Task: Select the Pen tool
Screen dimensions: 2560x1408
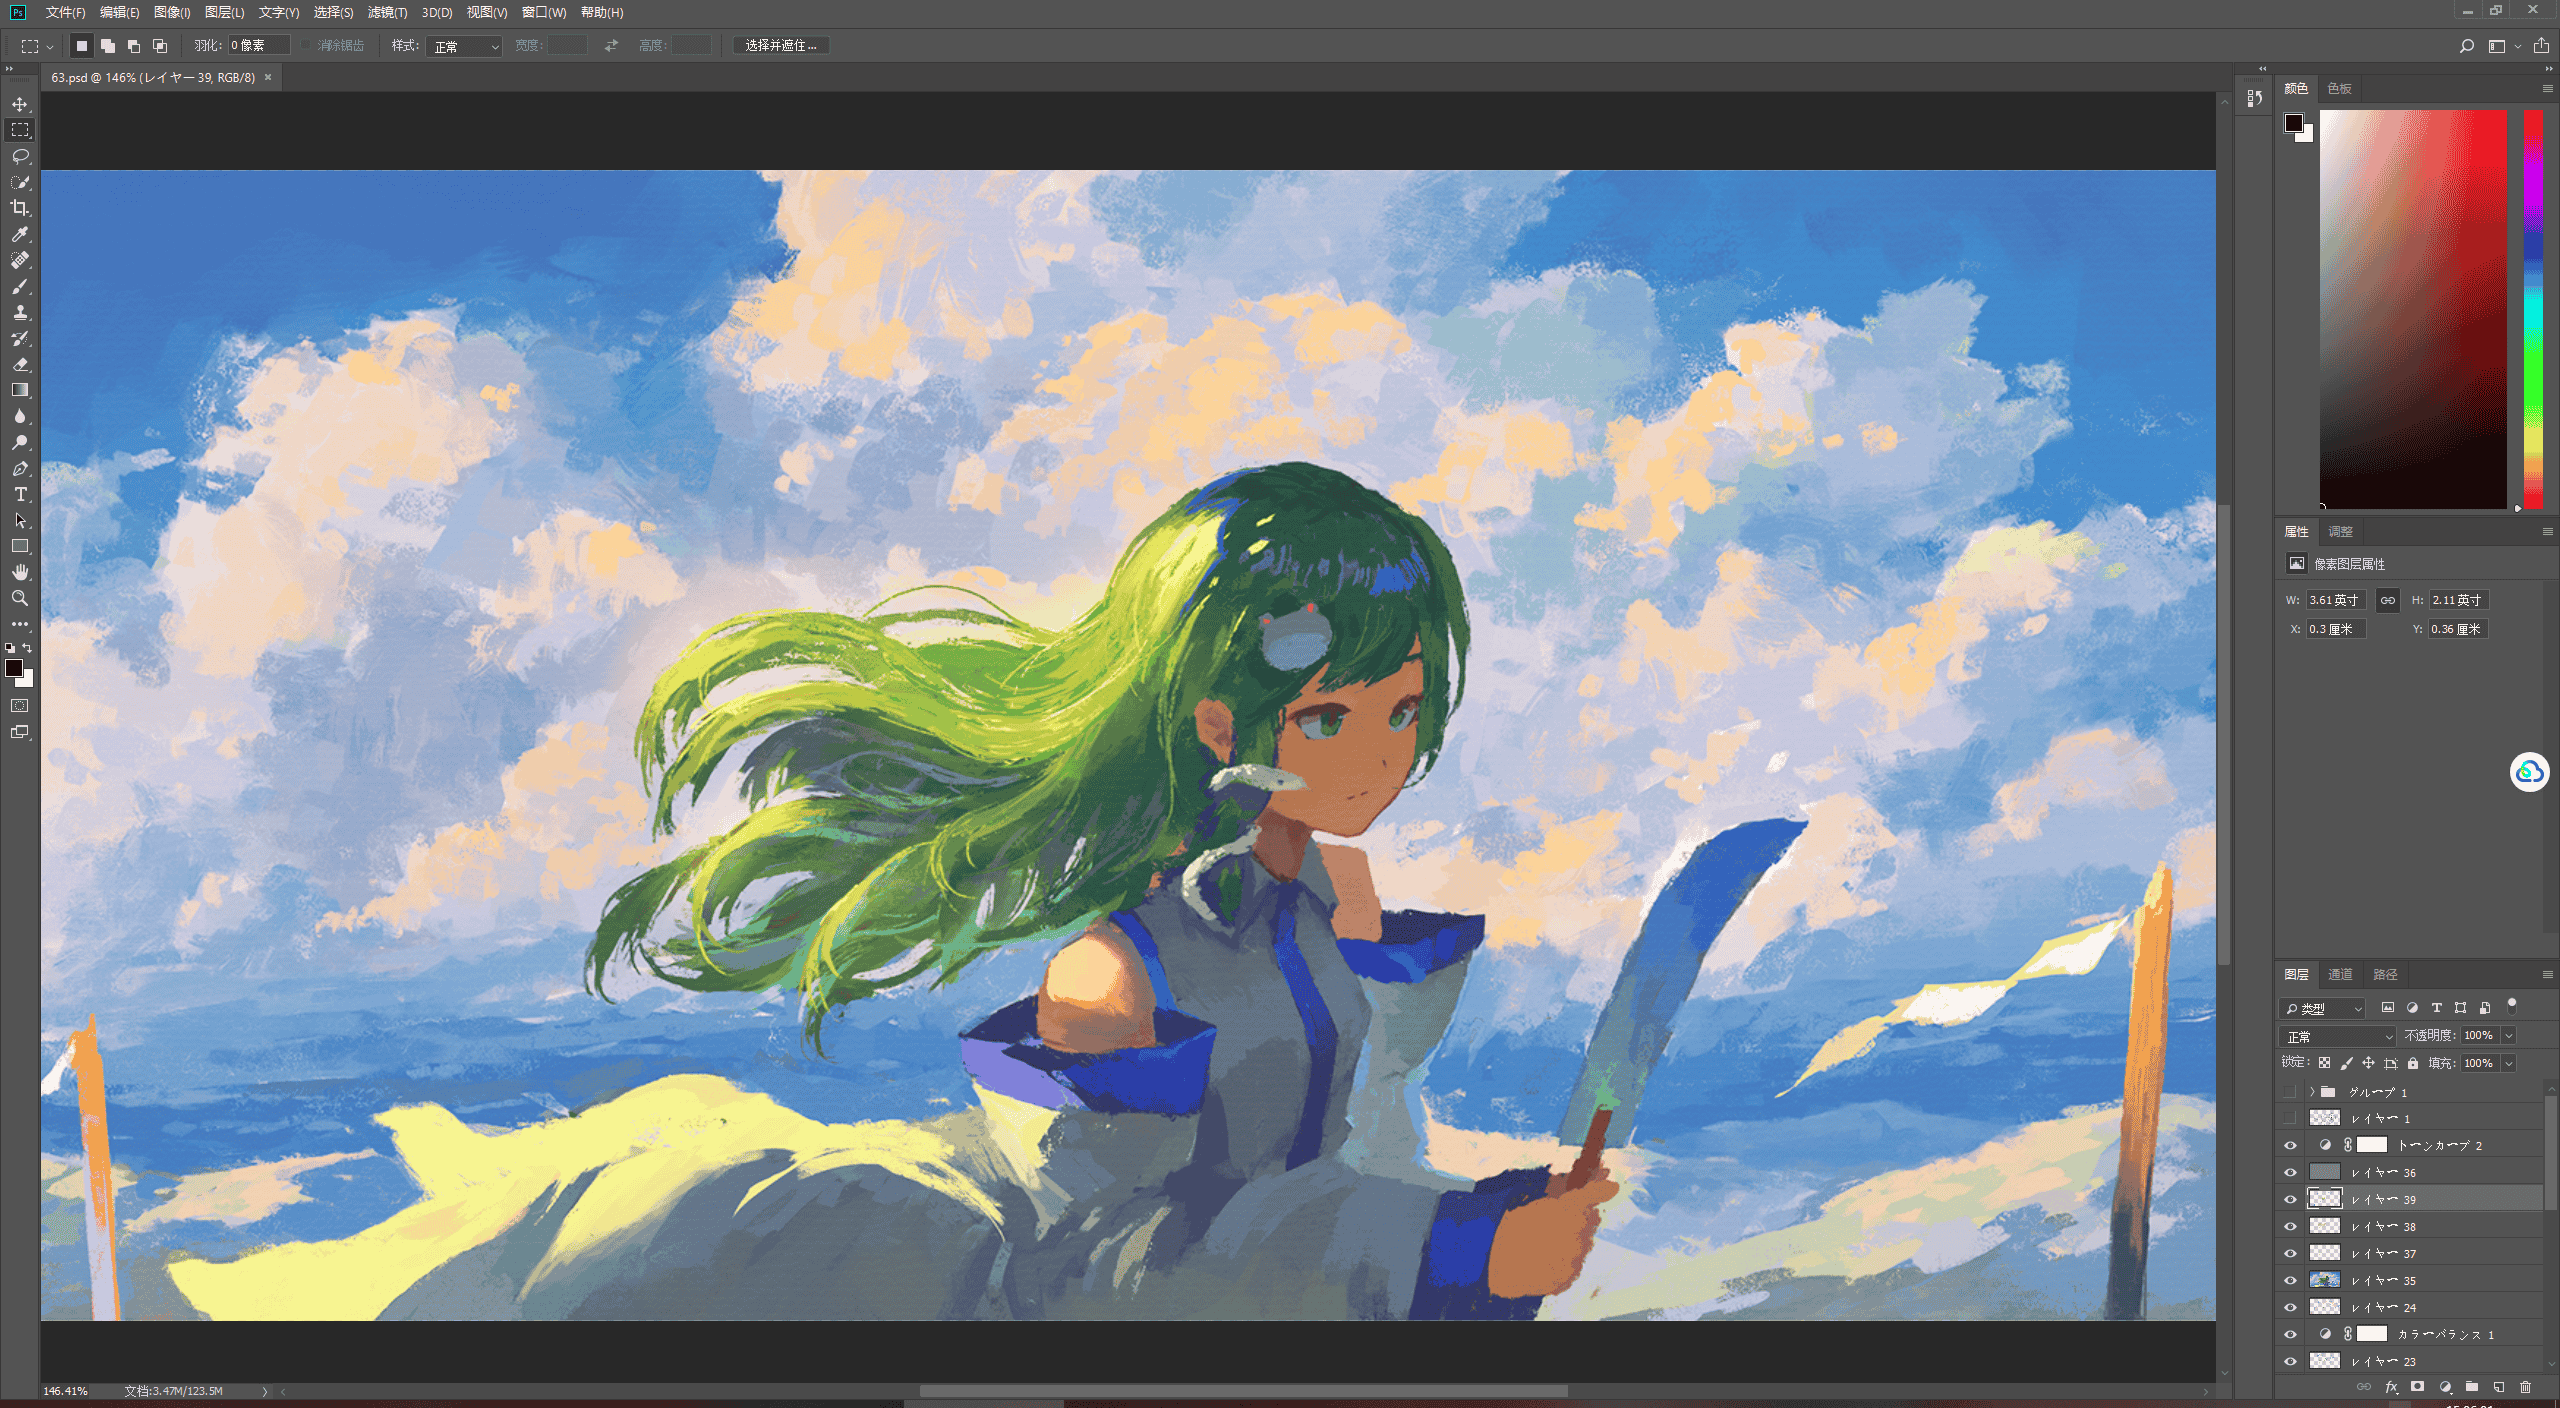Action: tap(20, 468)
